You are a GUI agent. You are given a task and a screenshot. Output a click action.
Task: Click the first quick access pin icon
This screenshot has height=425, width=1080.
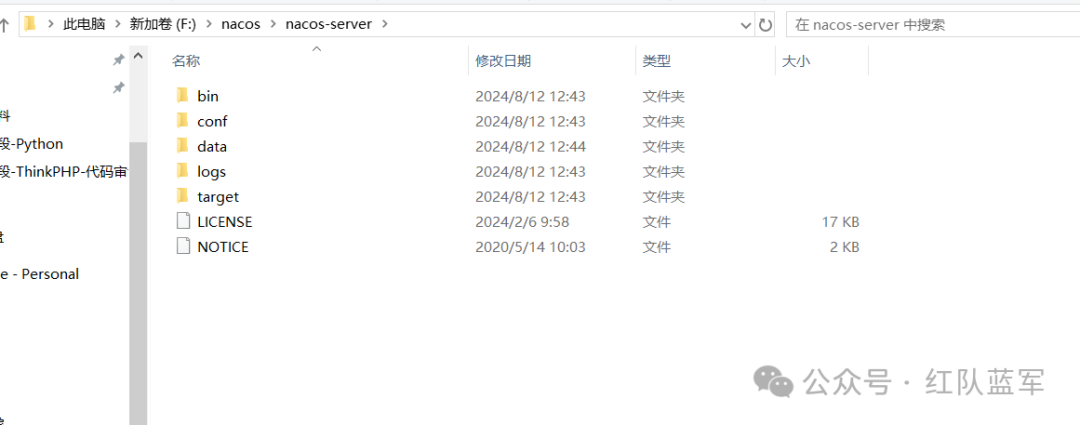(118, 60)
